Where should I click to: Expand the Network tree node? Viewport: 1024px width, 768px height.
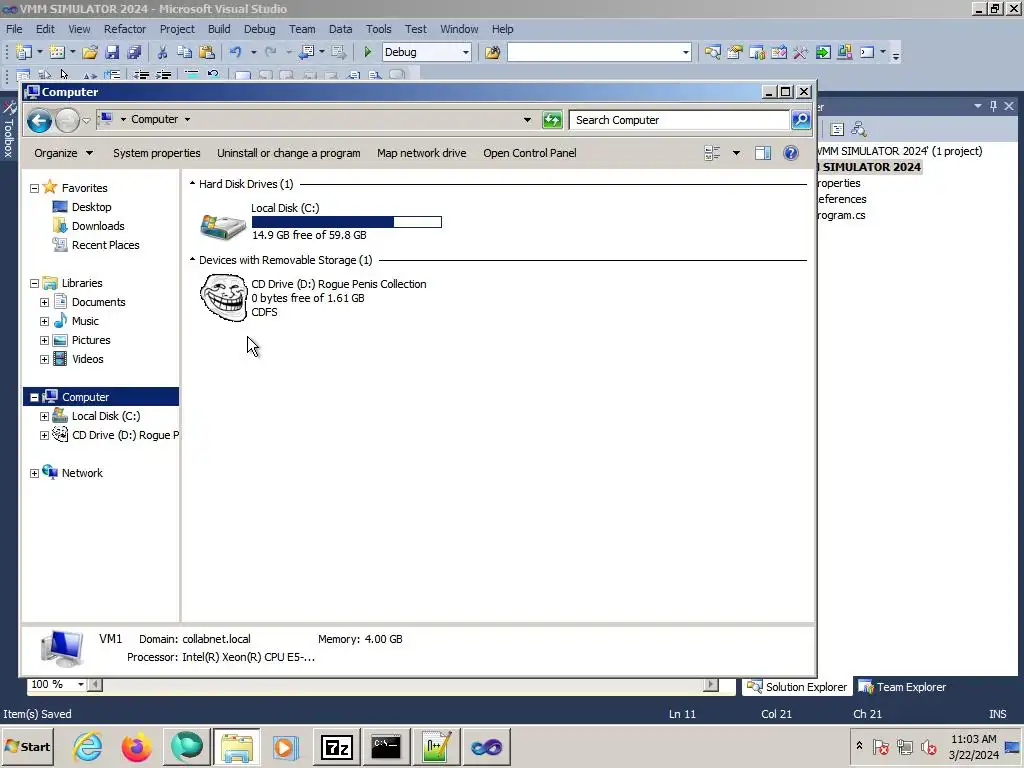(x=35, y=473)
